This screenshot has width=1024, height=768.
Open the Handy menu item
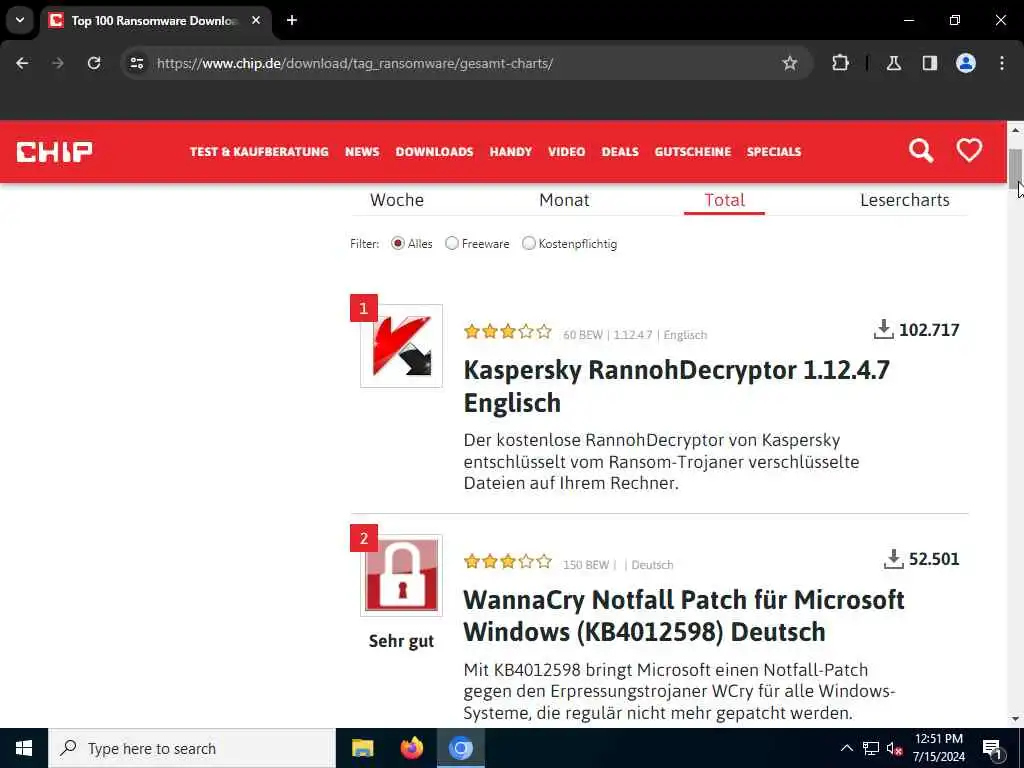click(x=511, y=152)
